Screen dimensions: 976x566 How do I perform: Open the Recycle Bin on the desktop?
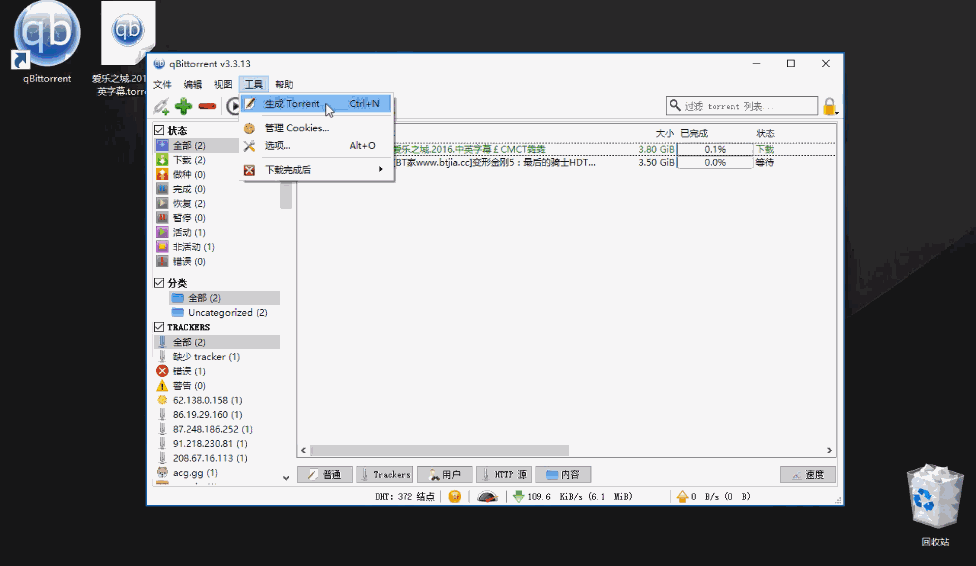(x=935, y=505)
